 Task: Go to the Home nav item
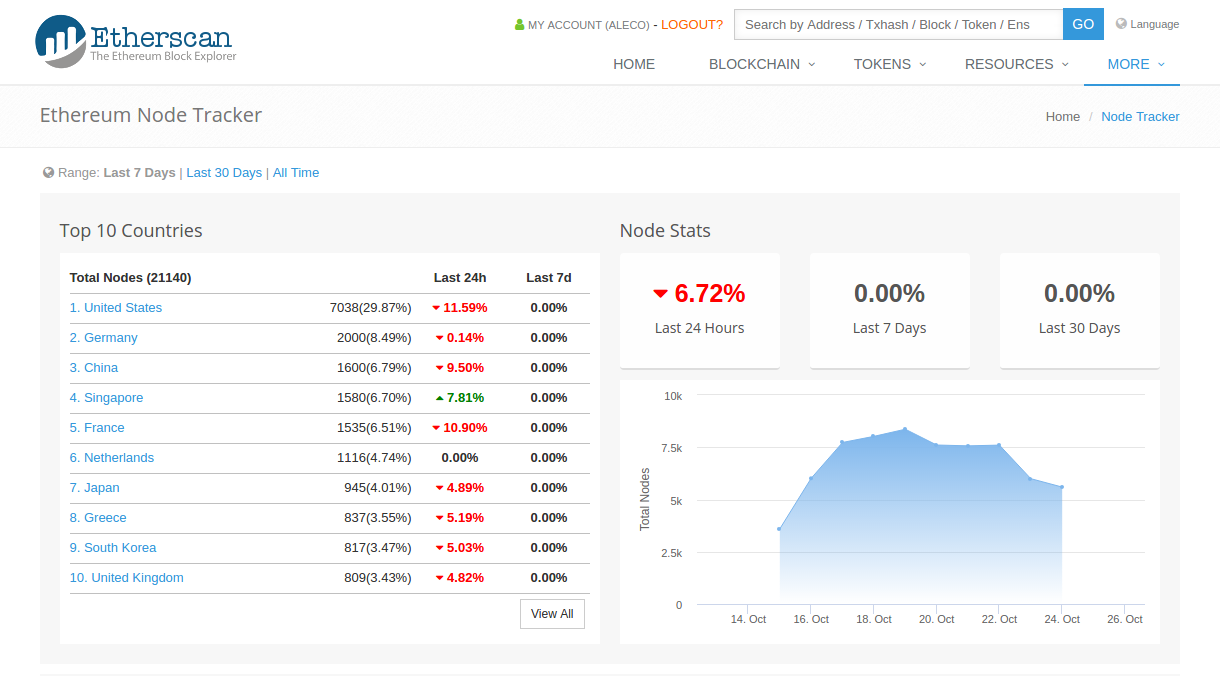pyautogui.click(x=634, y=64)
